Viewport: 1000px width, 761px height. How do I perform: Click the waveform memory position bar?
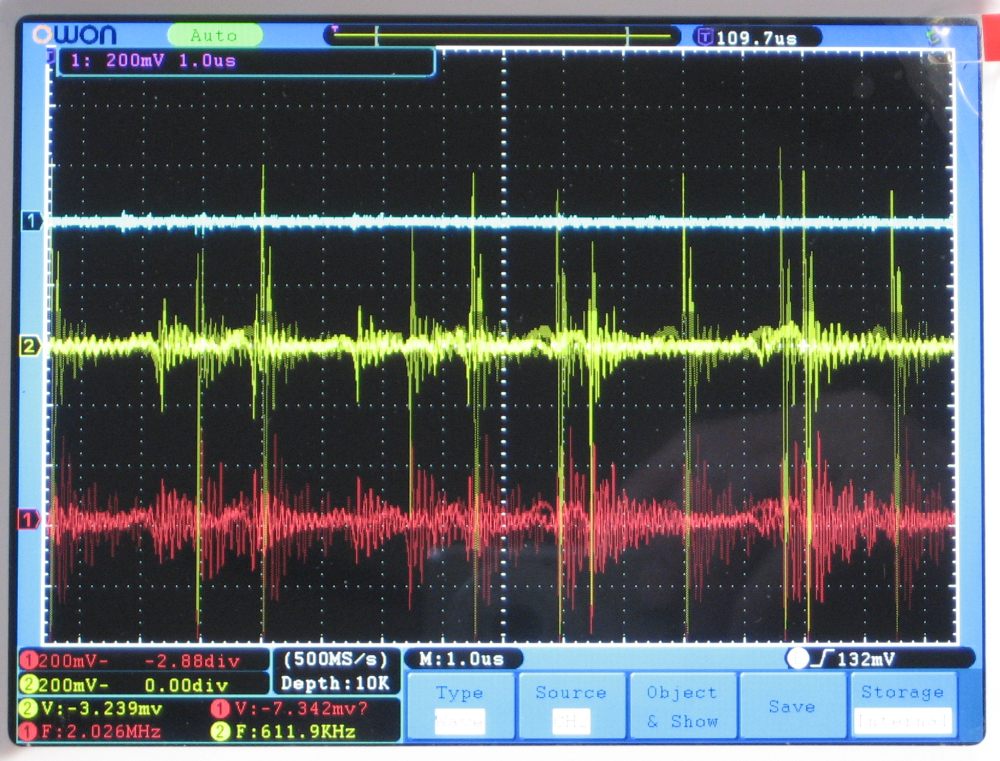tap(502, 36)
